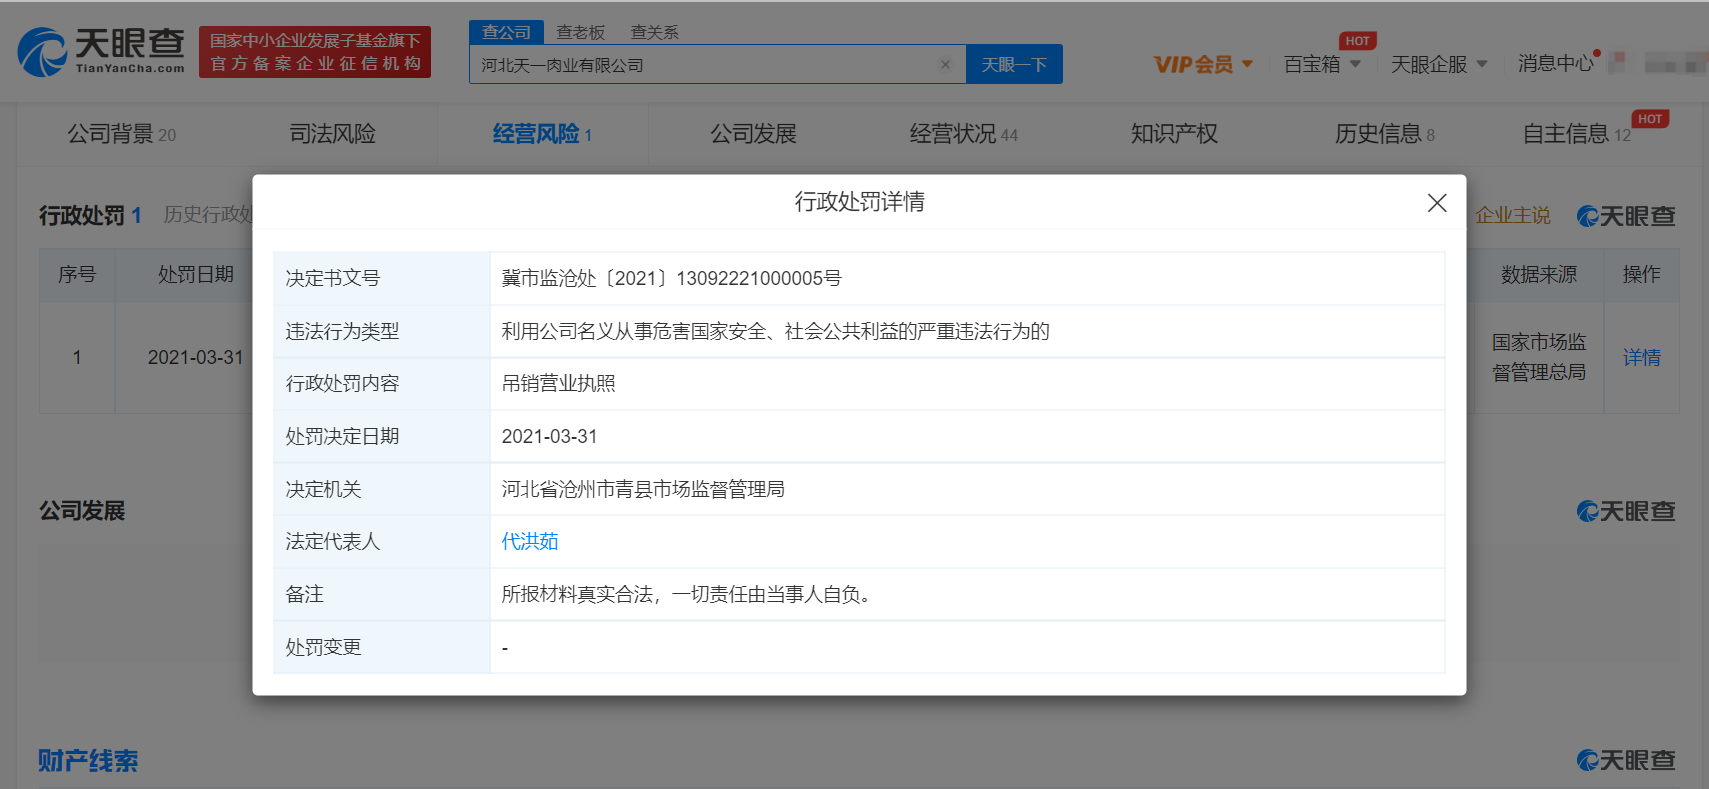
Task: Click the red 官方备案企业征信机构 banner
Action: [315, 52]
